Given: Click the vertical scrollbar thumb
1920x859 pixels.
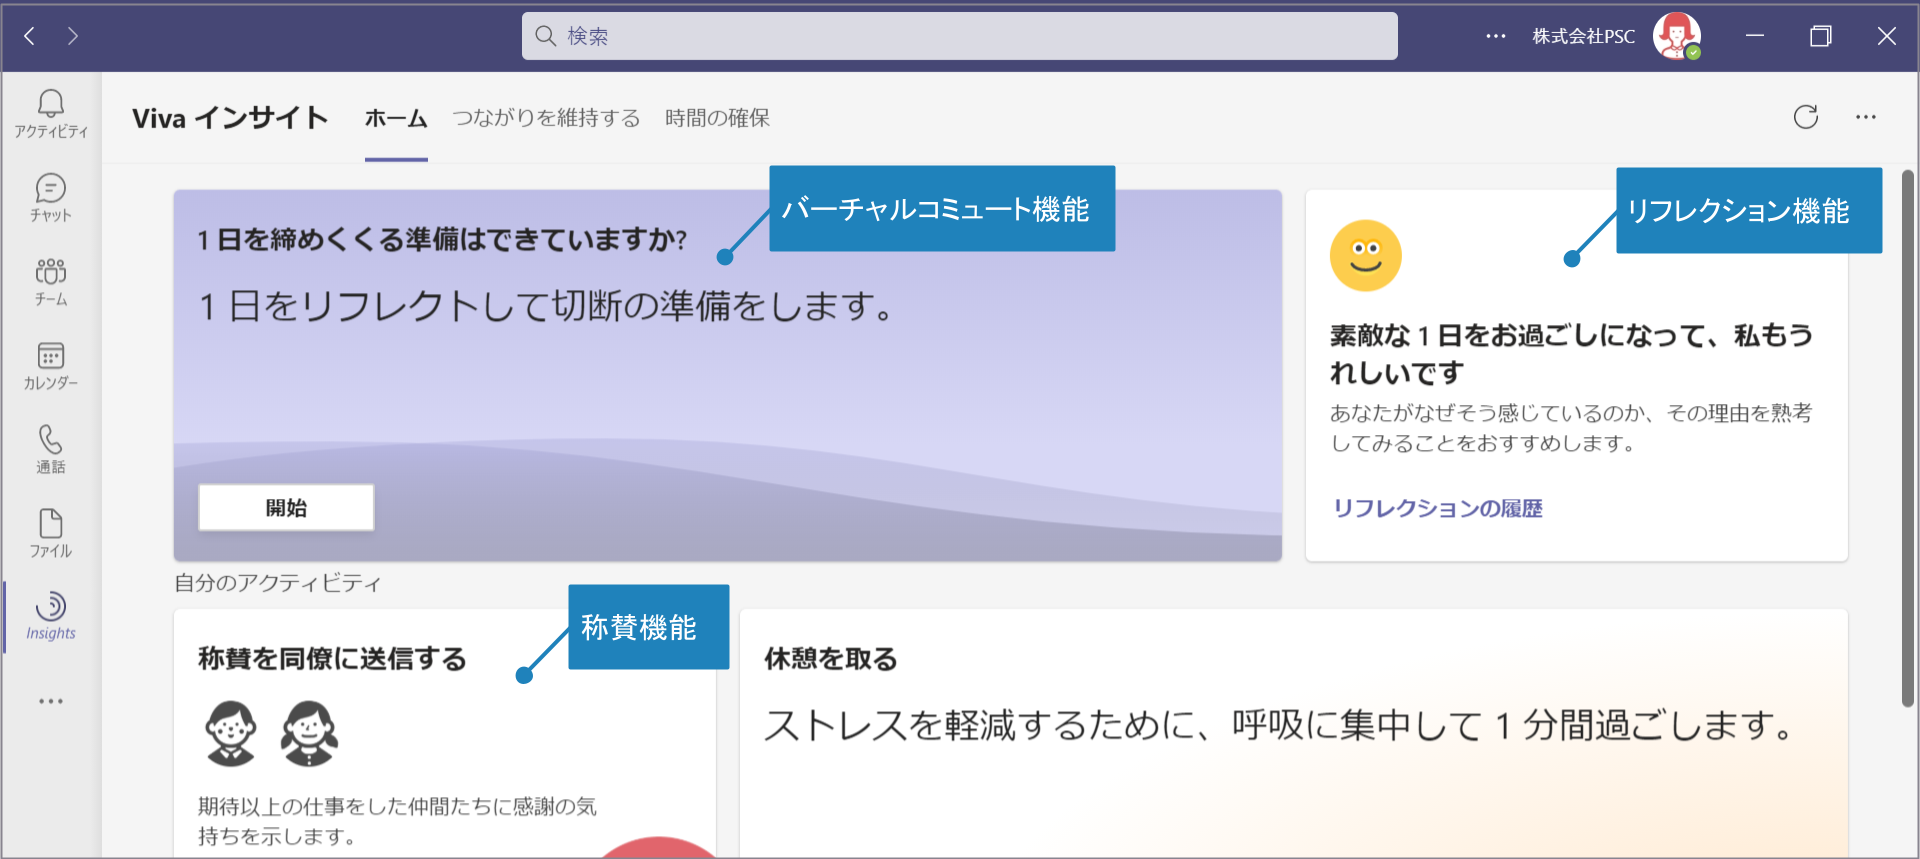Looking at the screenshot, I should pos(1908,438).
